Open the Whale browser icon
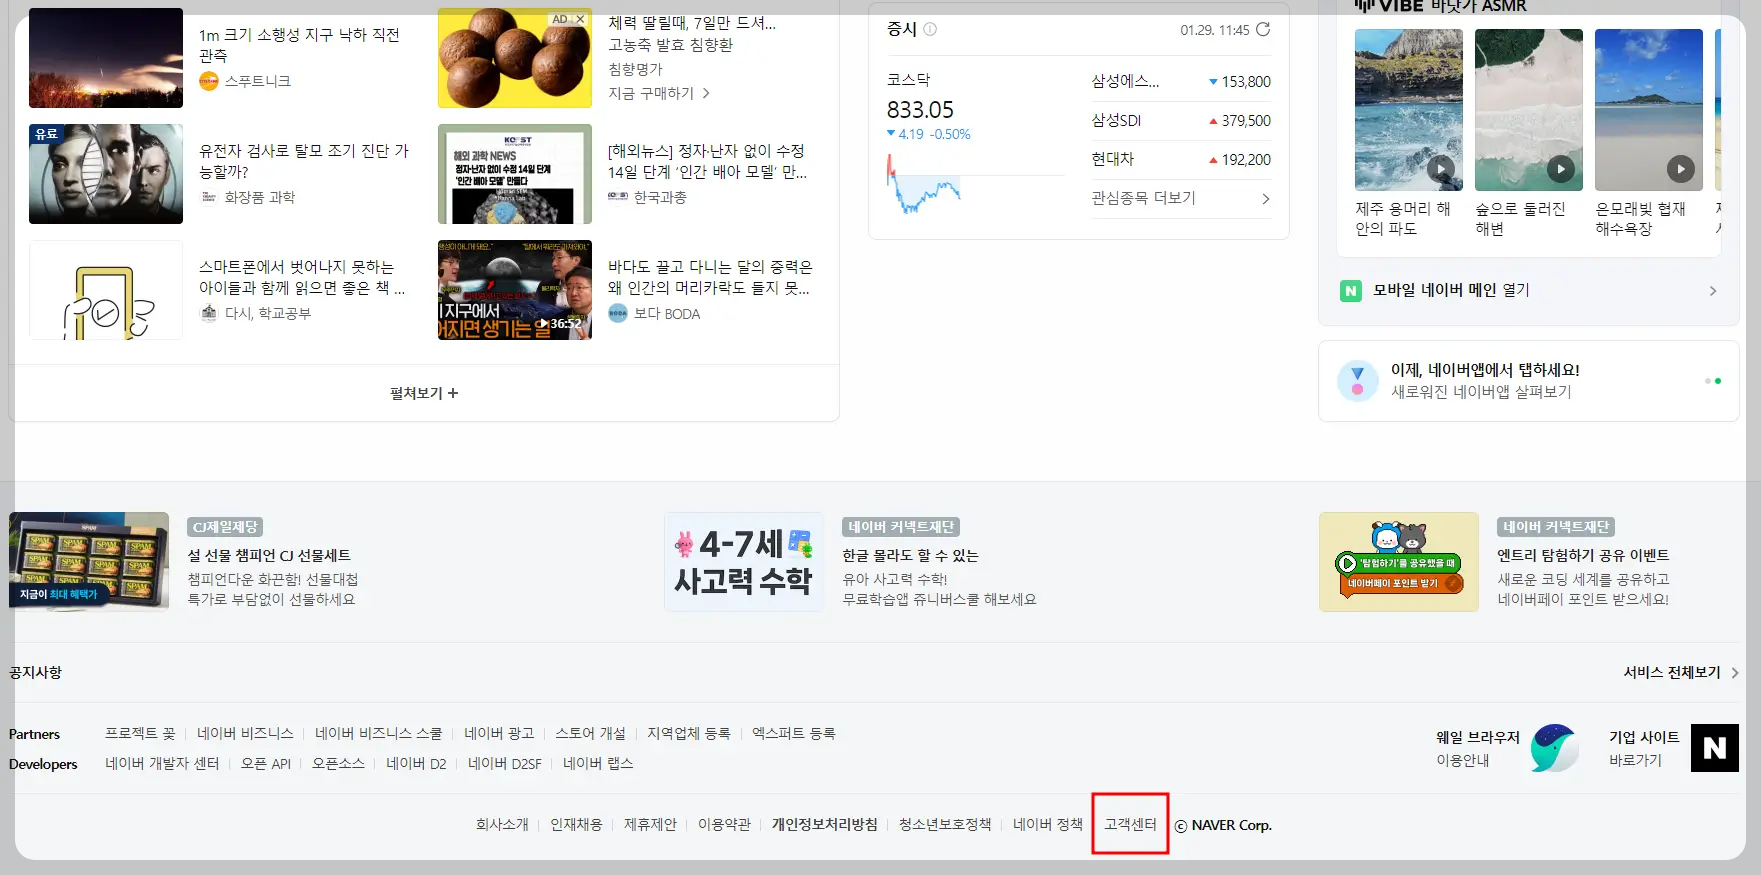Image resolution: width=1761 pixels, height=875 pixels. coord(1554,748)
